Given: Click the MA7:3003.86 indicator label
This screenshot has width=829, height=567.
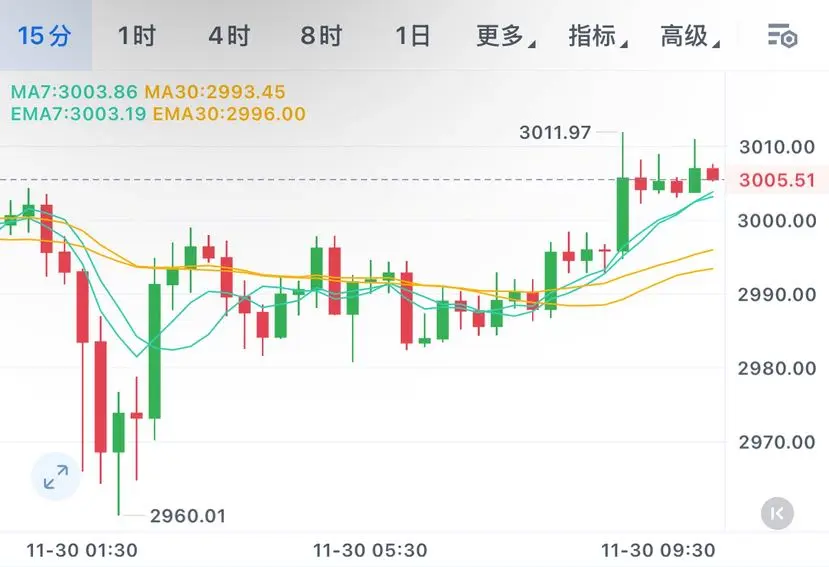Looking at the screenshot, I should coord(74,92).
